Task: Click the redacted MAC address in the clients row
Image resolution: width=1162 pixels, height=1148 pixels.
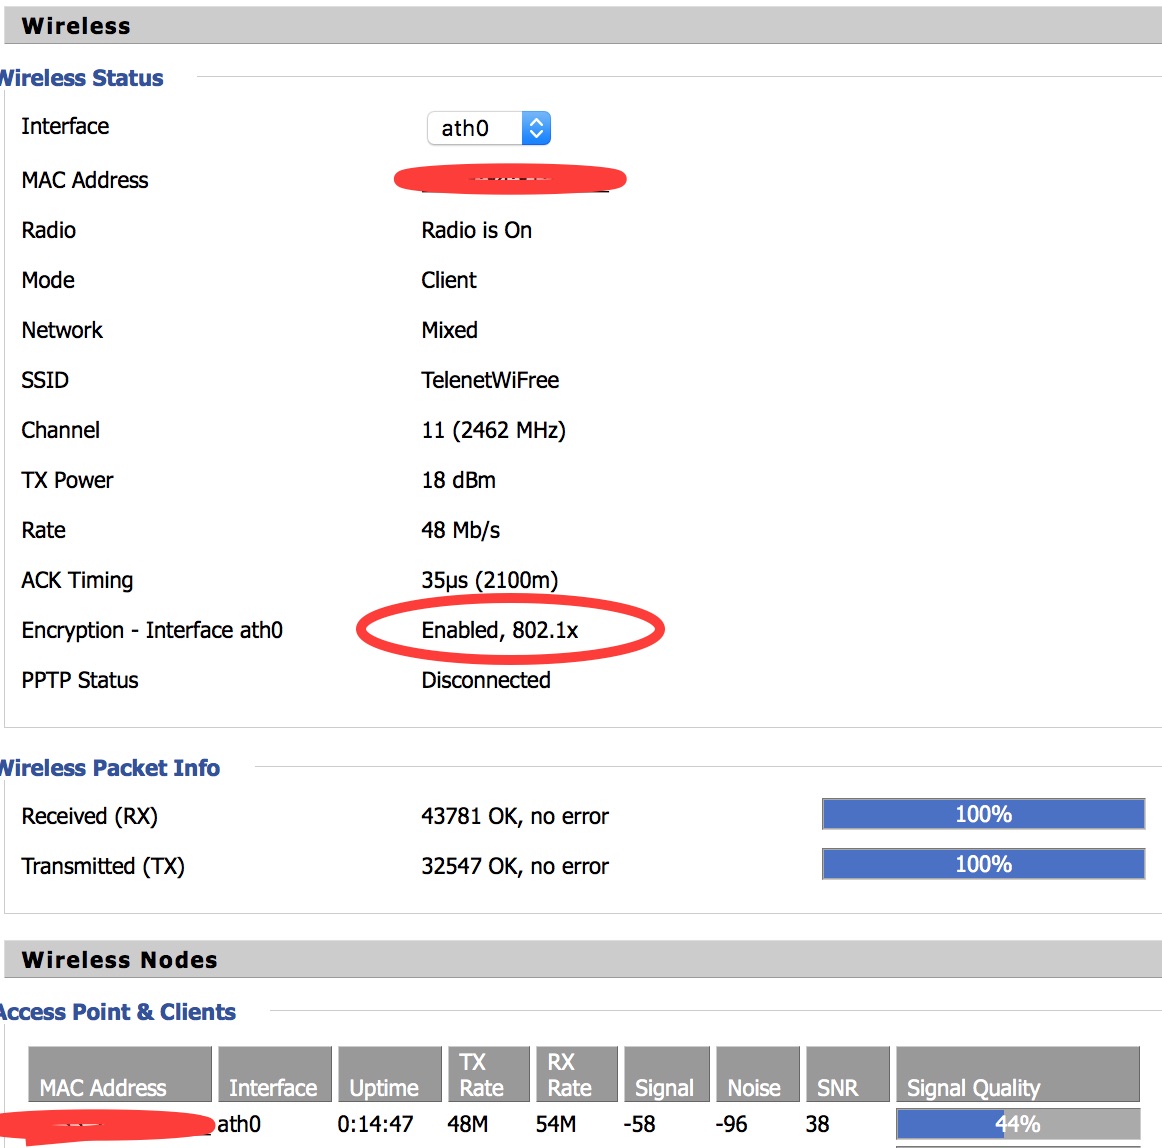Action: point(105,1125)
